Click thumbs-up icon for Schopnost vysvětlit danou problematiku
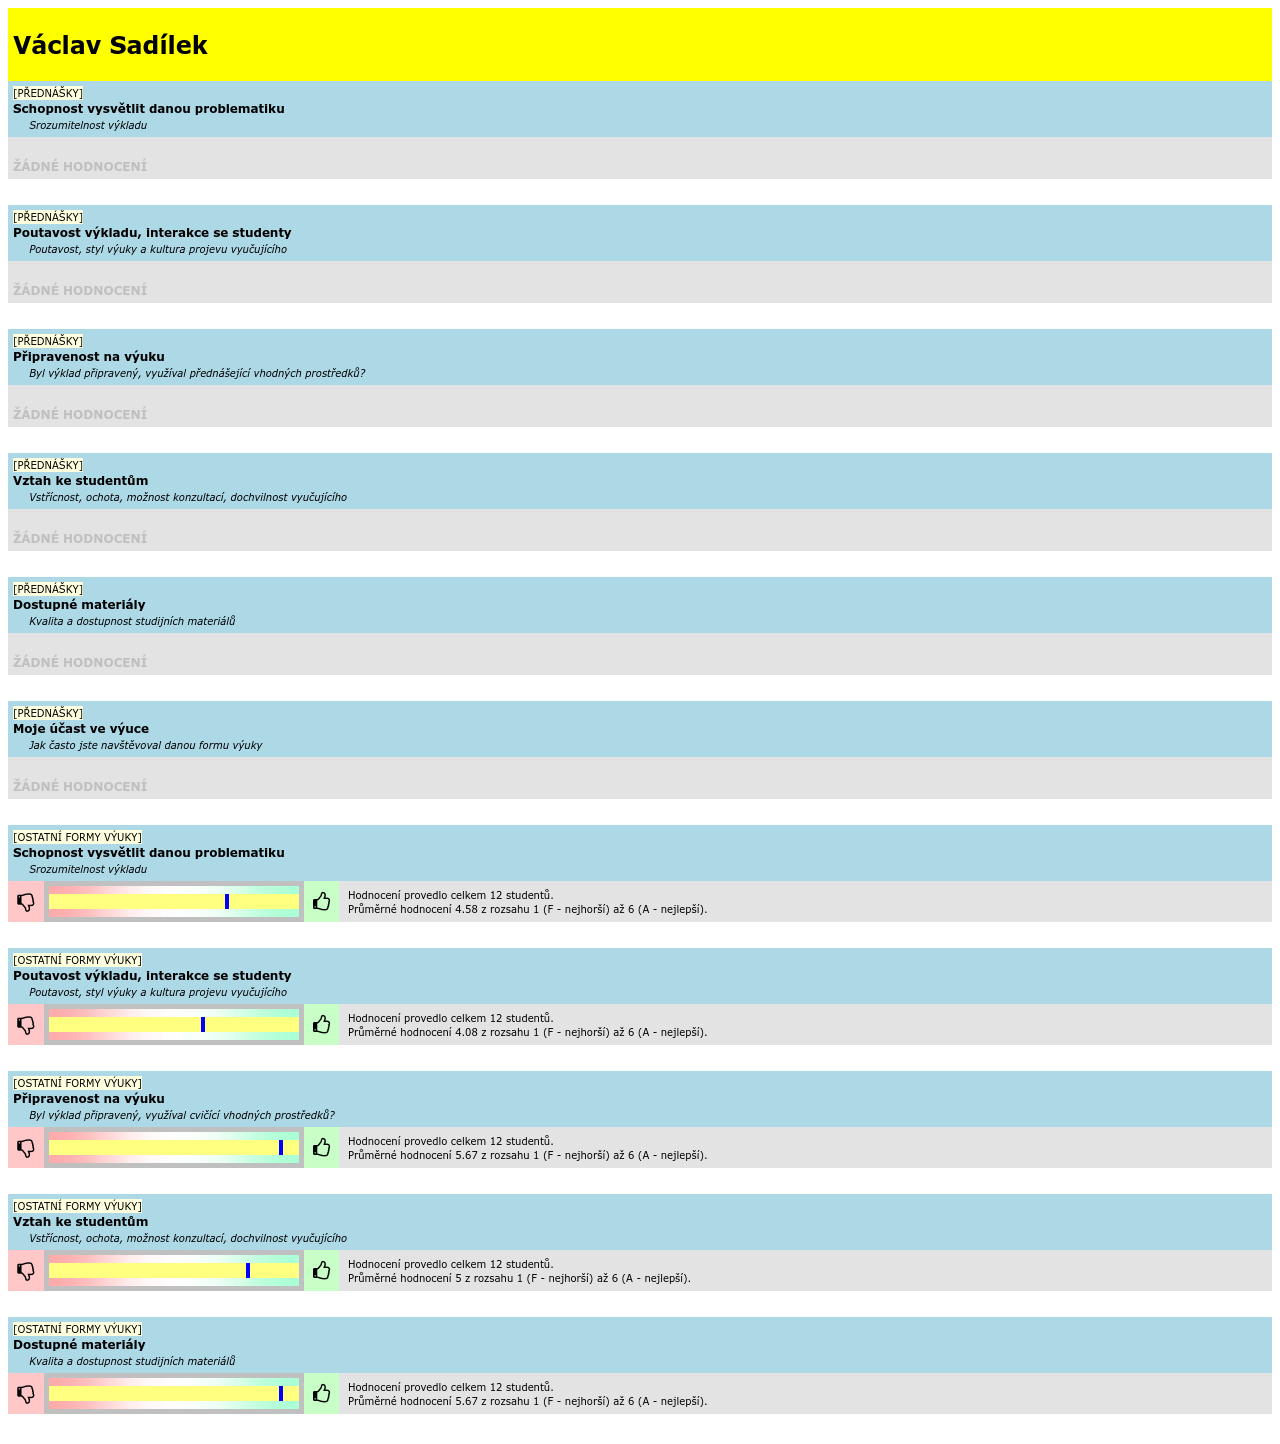The image size is (1280, 1444). pyautogui.click(x=322, y=902)
